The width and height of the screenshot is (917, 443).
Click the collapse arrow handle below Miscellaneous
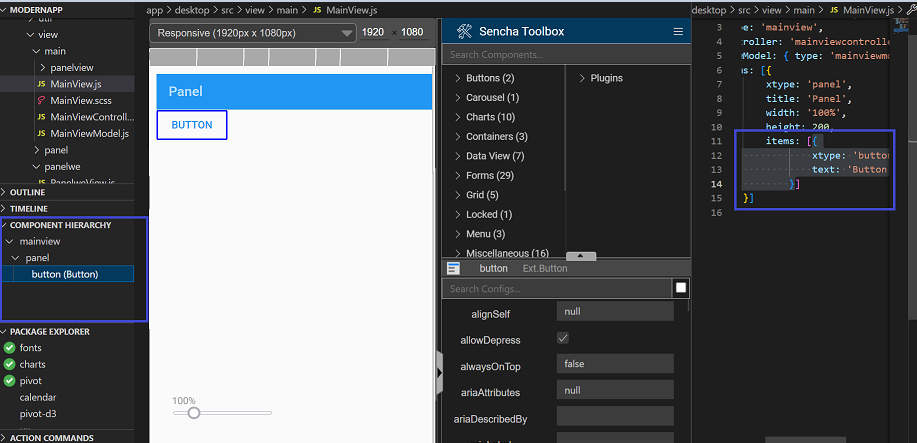point(581,256)
